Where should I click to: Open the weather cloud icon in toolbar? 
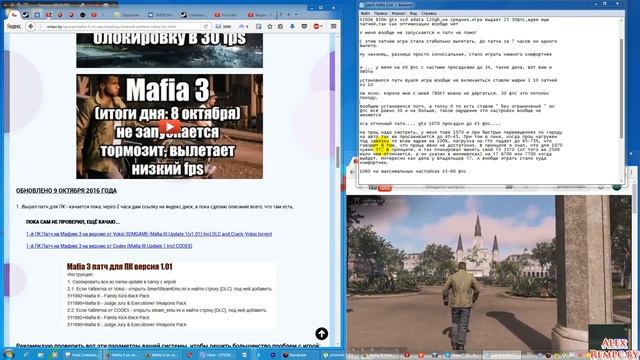coord(244,26)
